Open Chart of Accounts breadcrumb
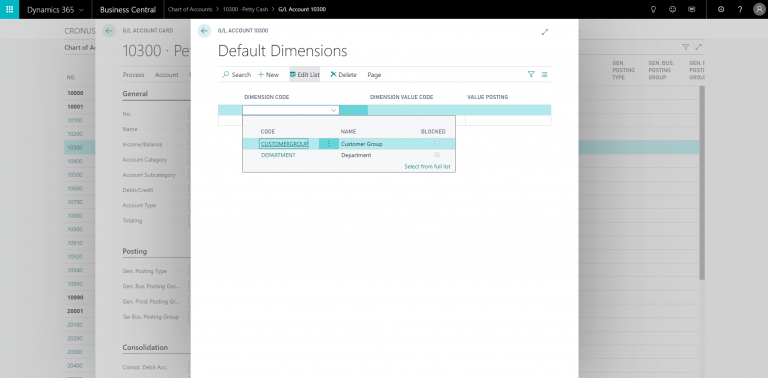This screenshot has height=378, width=768. click(190, 9)
